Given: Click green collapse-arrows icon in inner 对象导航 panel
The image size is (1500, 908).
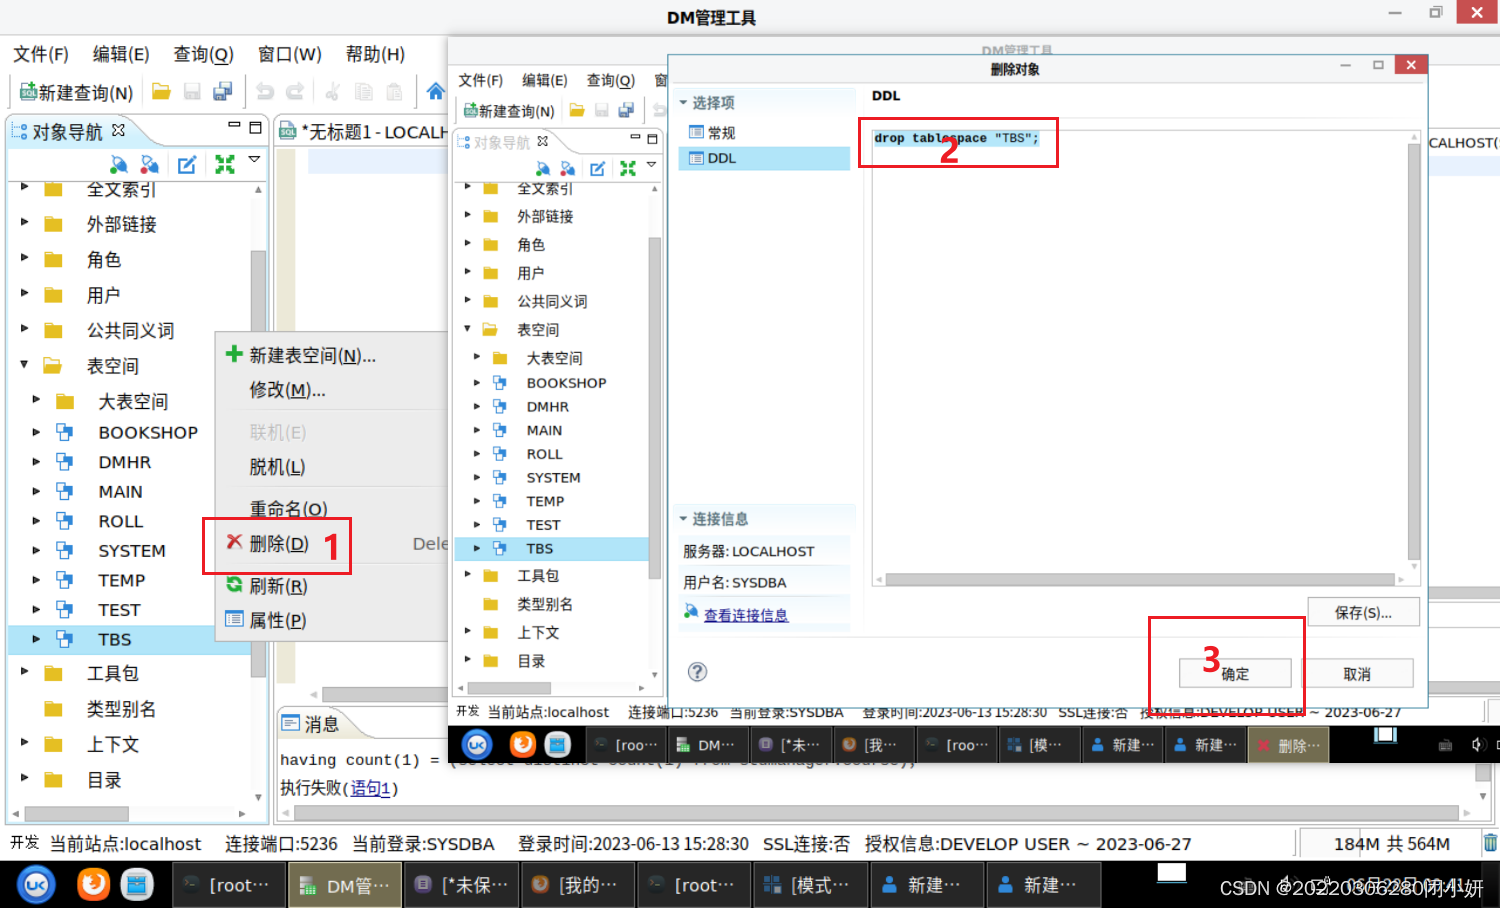Looking at the screenshot, I should coord(628,168).
